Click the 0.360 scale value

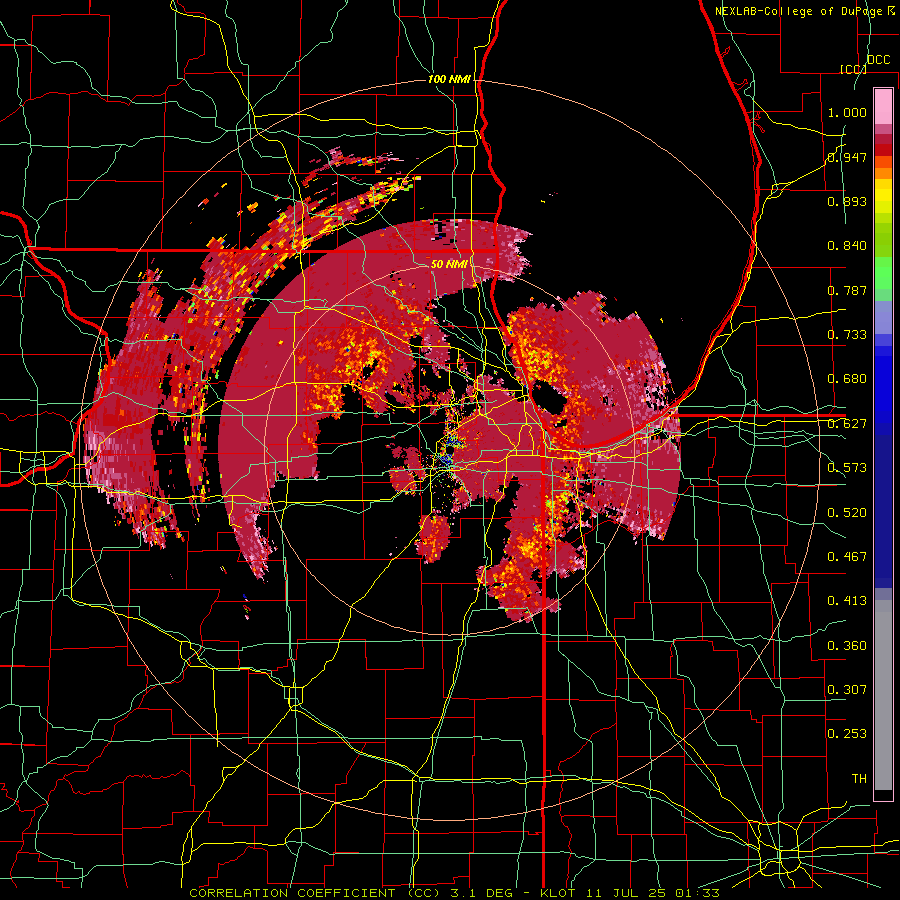(847, 645)
